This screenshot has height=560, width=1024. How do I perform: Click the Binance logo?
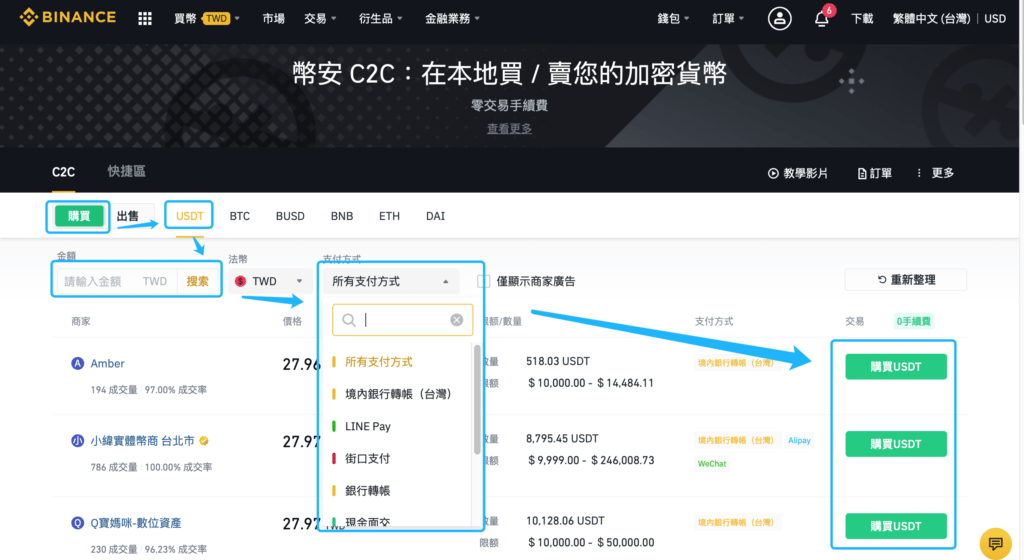[68, 18]
